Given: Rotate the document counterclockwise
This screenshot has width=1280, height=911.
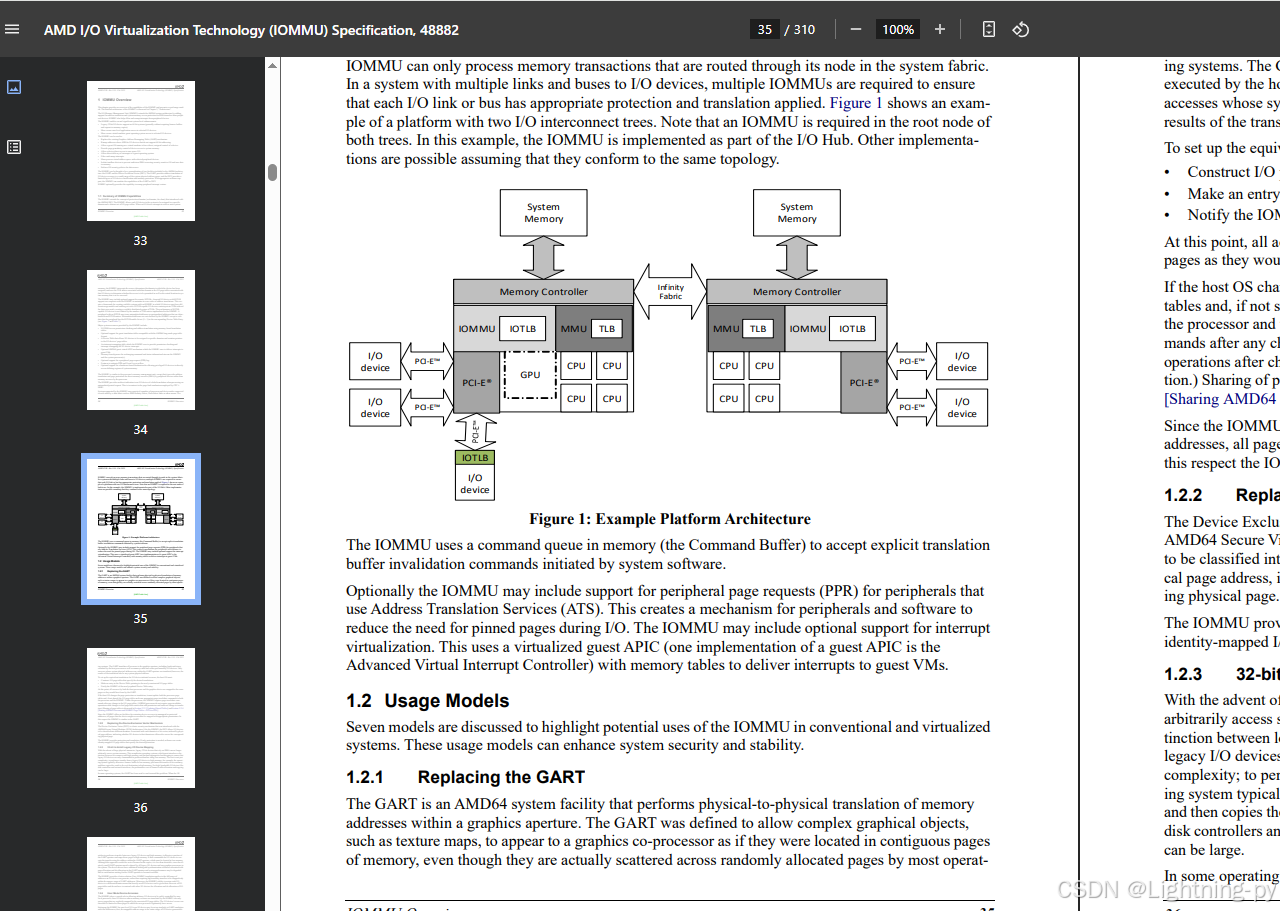Looking at the screenshot, I should [x=1021, y=30].
